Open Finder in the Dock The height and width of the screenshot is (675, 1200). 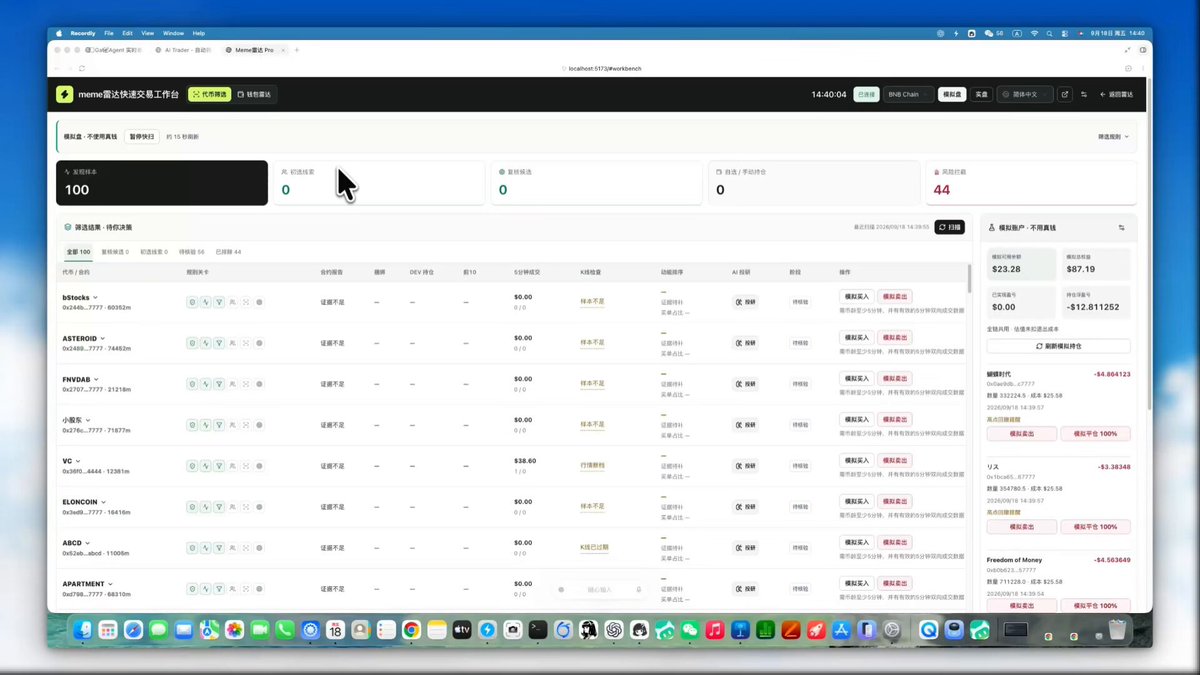[x=82, y=630]
